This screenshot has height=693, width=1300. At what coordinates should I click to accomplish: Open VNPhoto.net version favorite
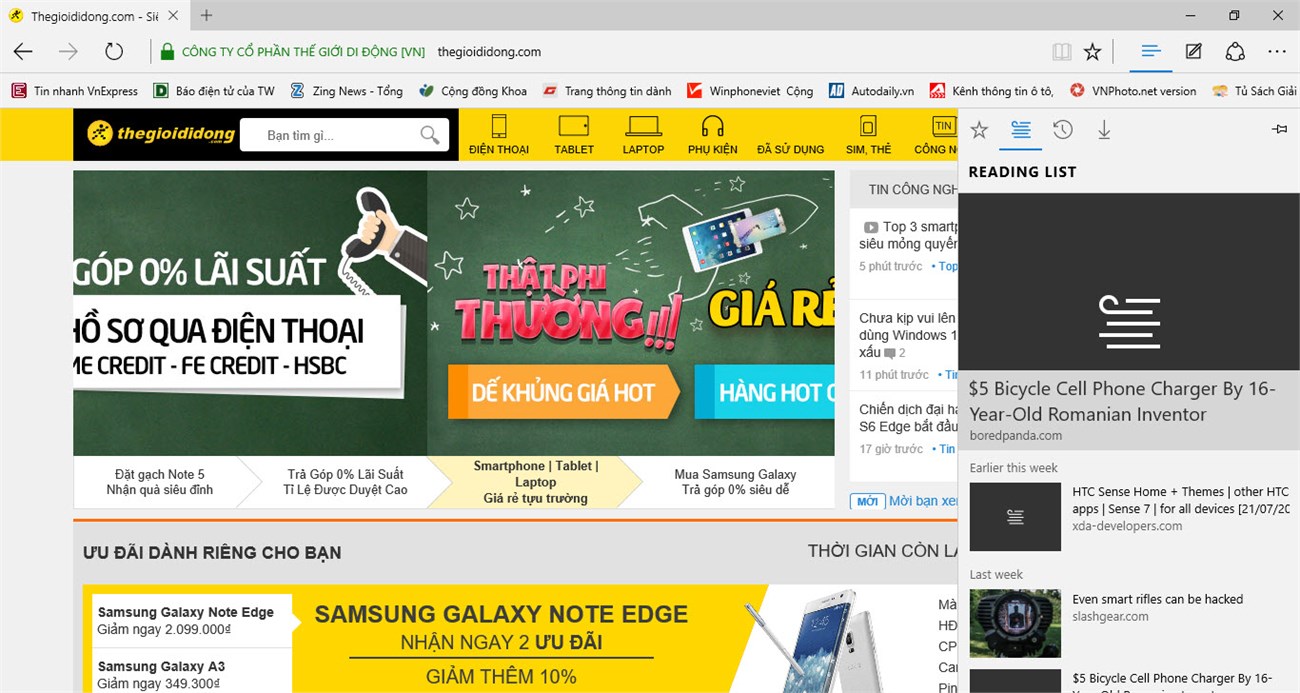pyautogui.click(x=1133, y=91)
